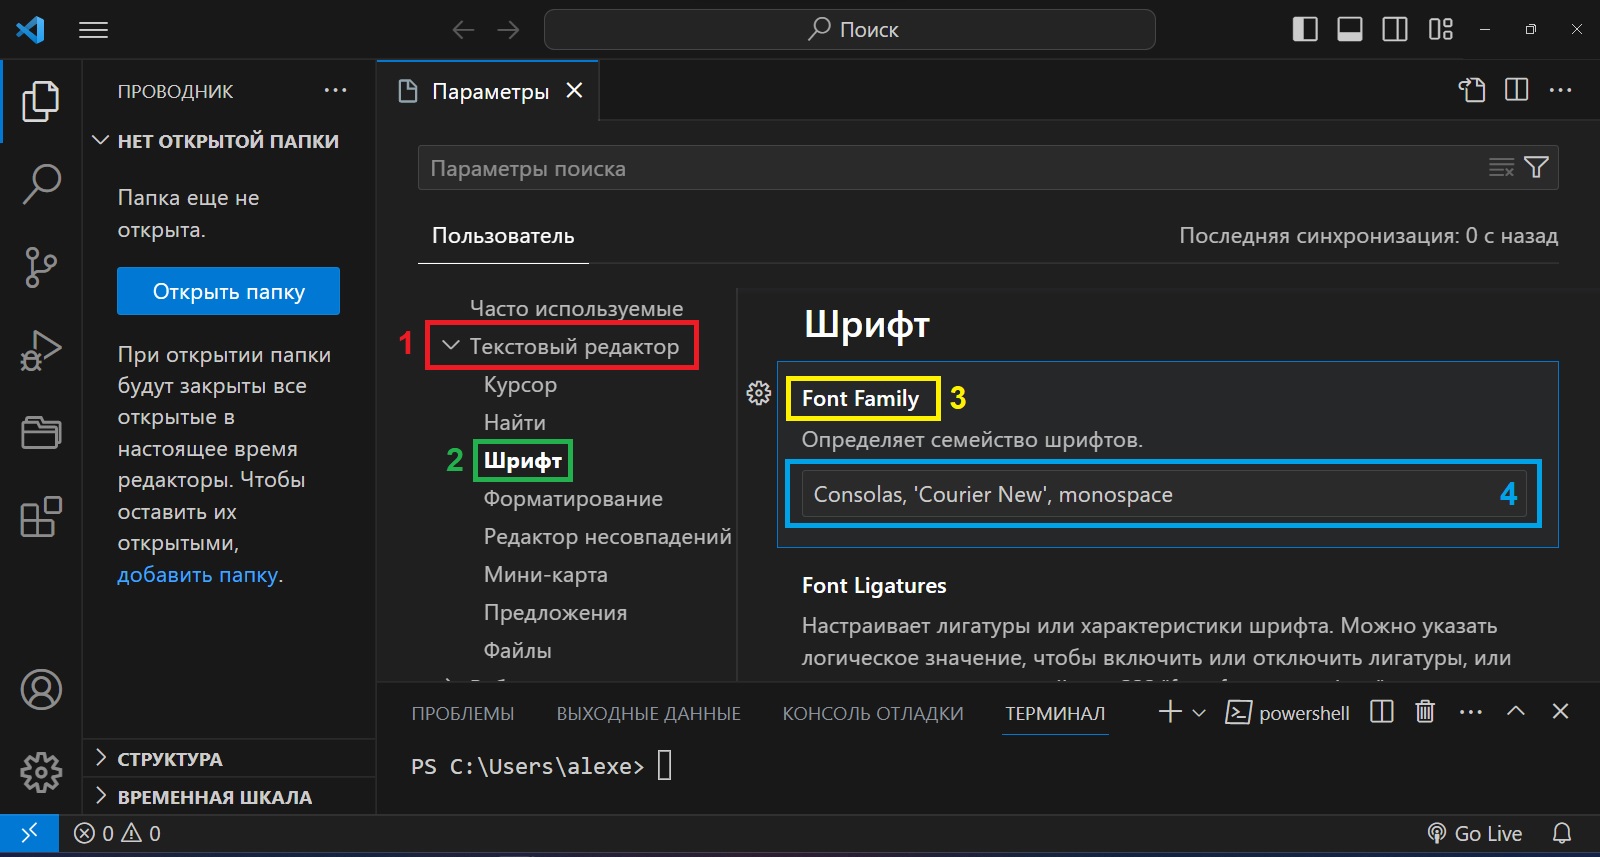Image resolution: width=1600 pixels, height=857 pixels.
Task: Follow the добавить папку link
Action: (197, 575)
